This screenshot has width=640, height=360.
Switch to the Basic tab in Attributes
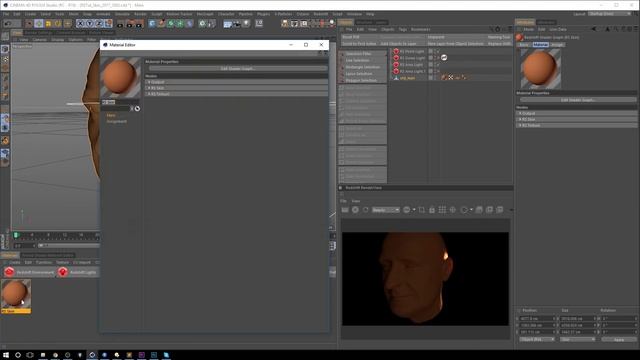[524, 44]
